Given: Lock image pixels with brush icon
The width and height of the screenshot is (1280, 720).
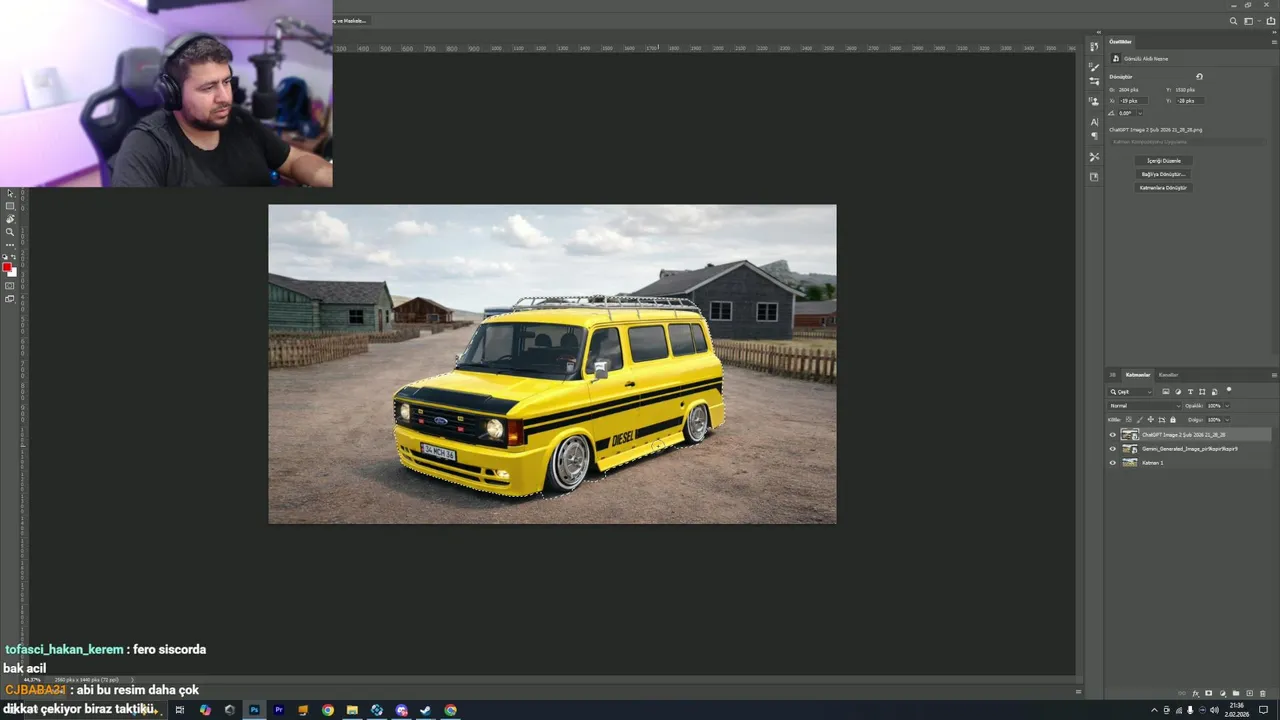Looking at the screenshot, I should coord(1139,420).
